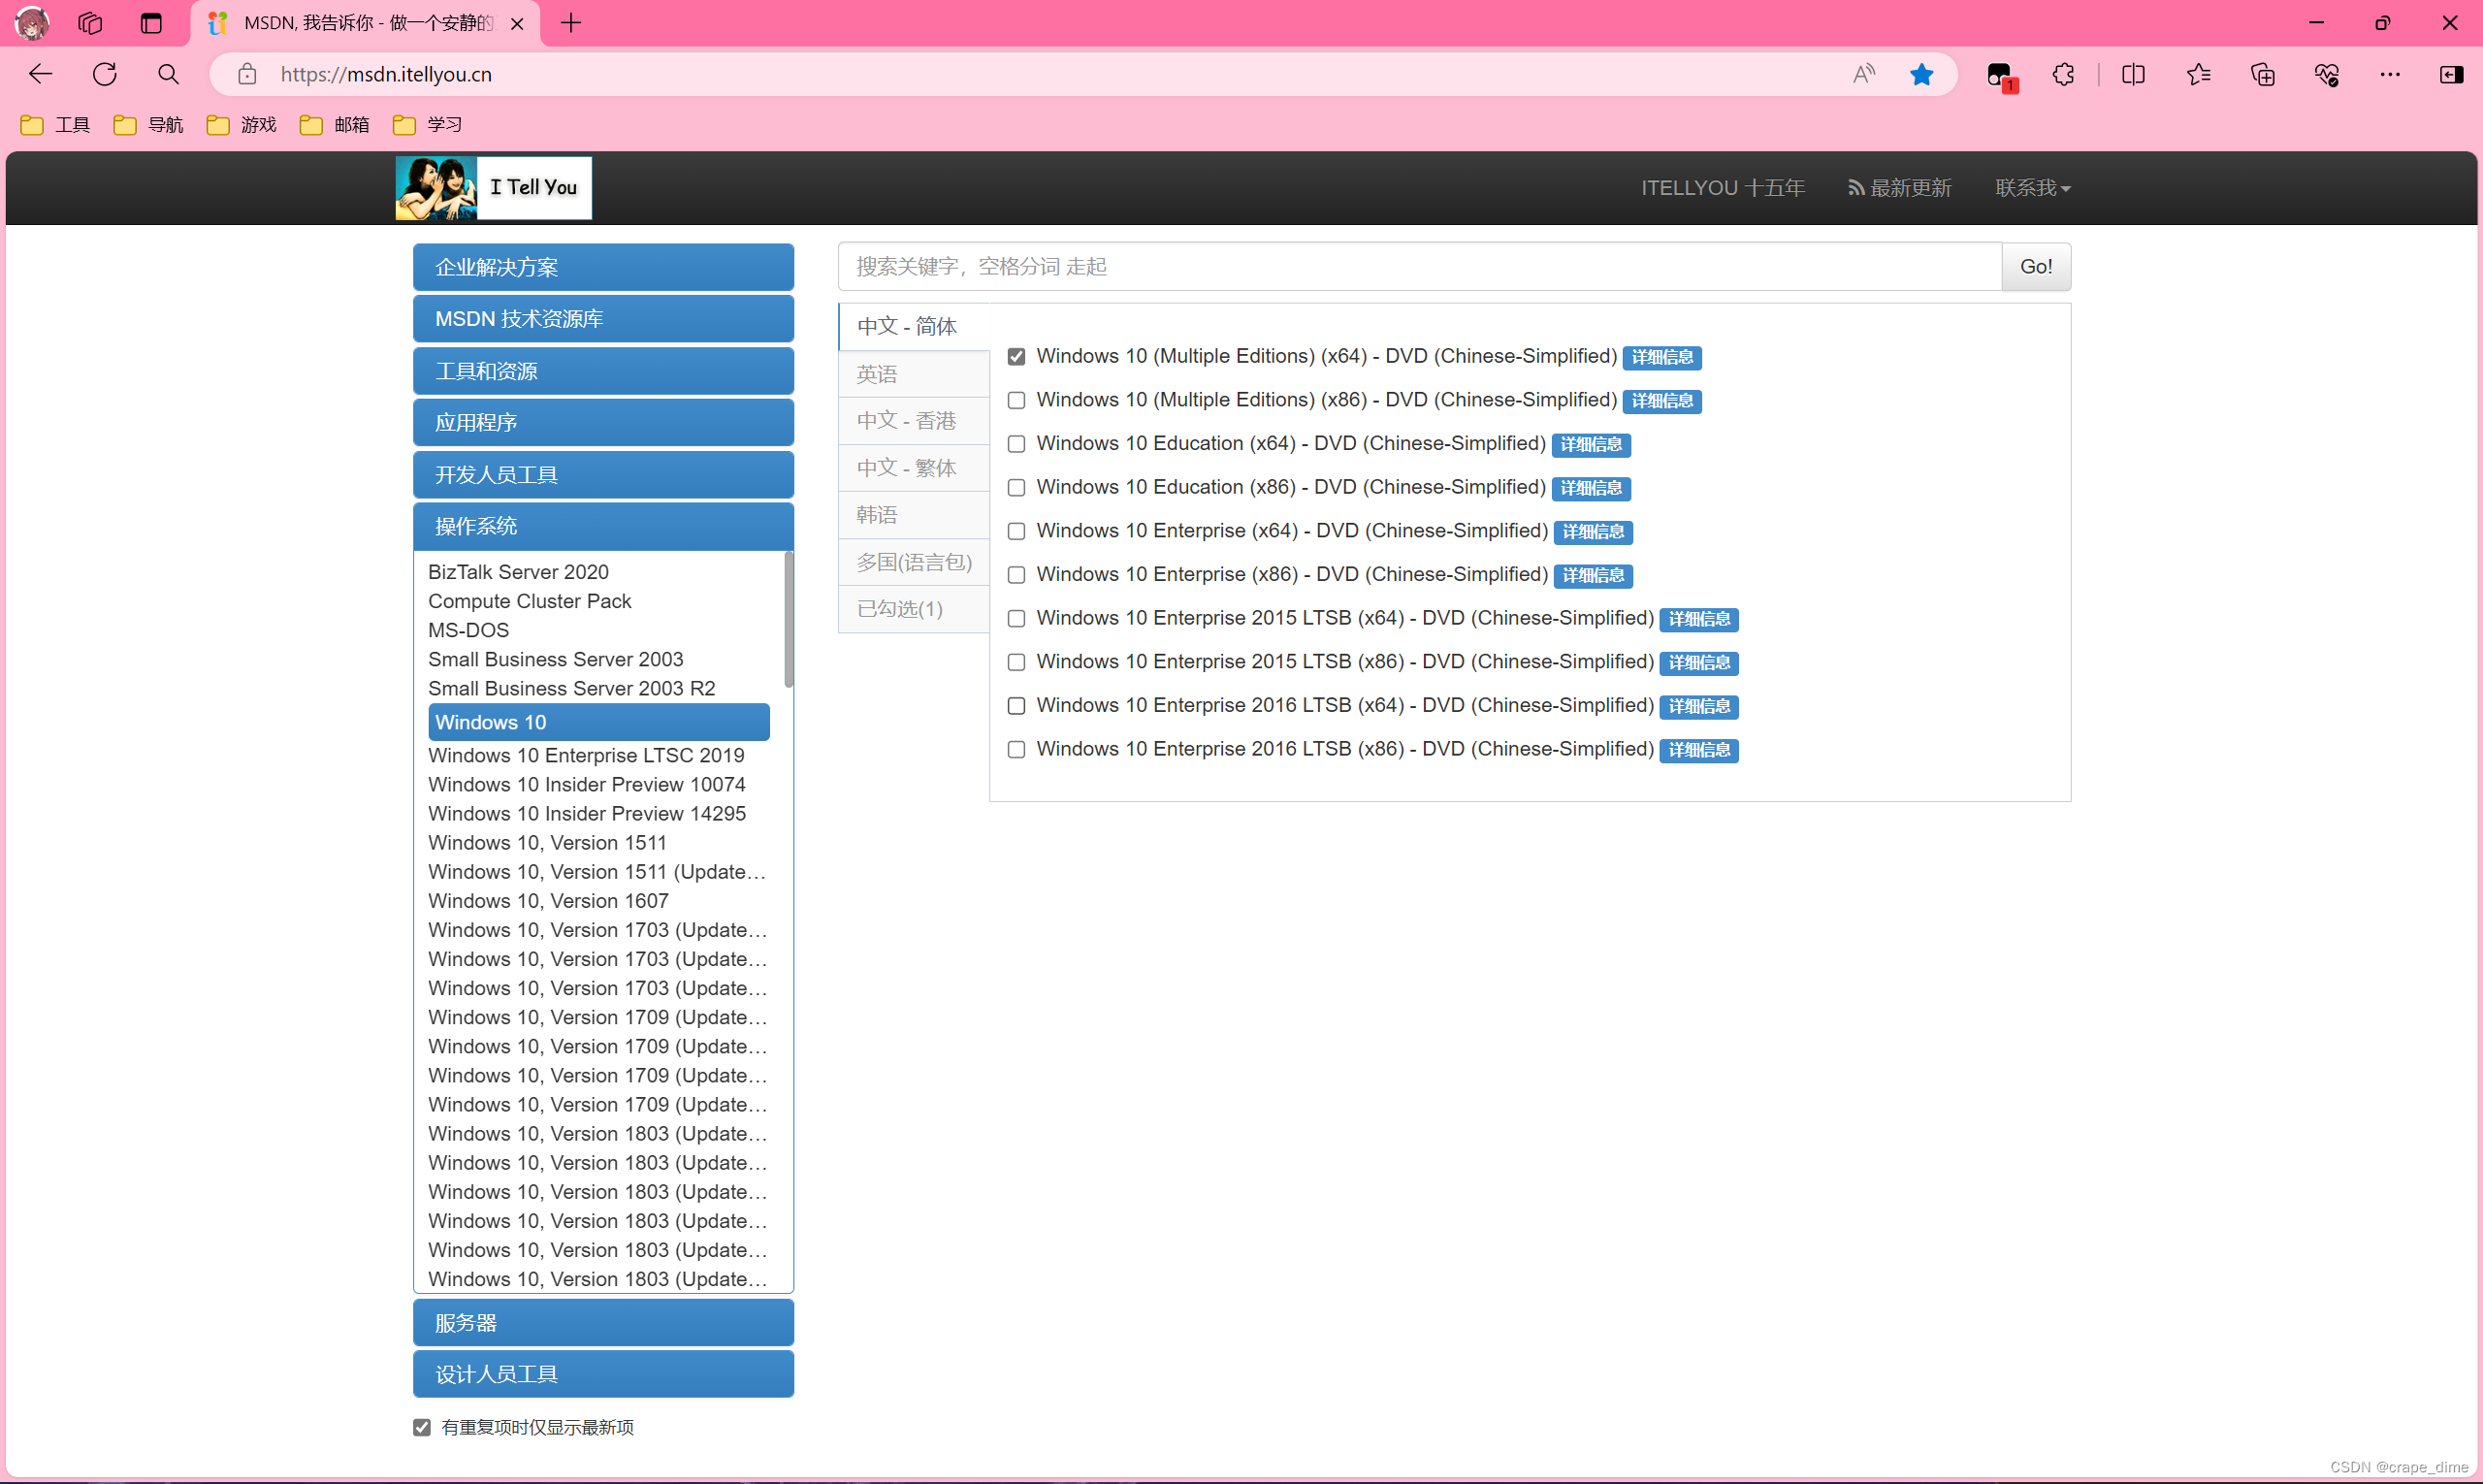Viewport: 2483px width, 1484px height.
Task: Click the back arrow navigation icon
Action: pyautogui.click(x=41, y=74)
